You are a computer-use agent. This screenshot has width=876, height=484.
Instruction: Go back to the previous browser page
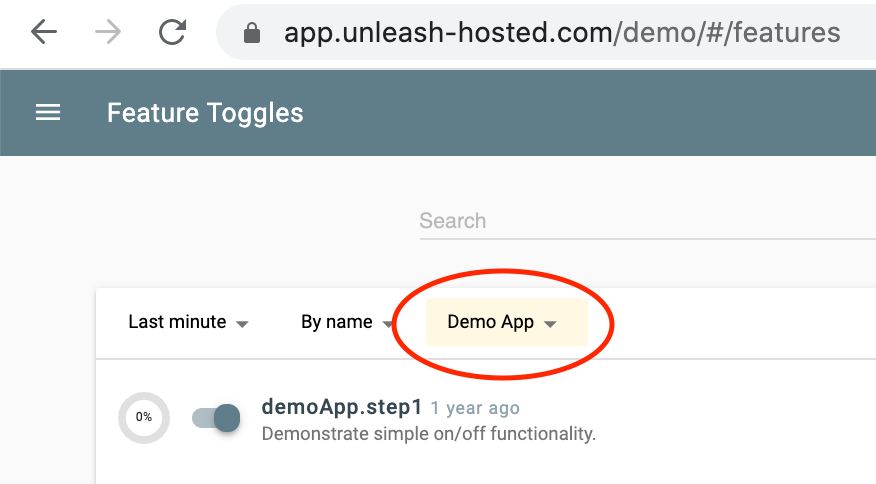point(44,33)
